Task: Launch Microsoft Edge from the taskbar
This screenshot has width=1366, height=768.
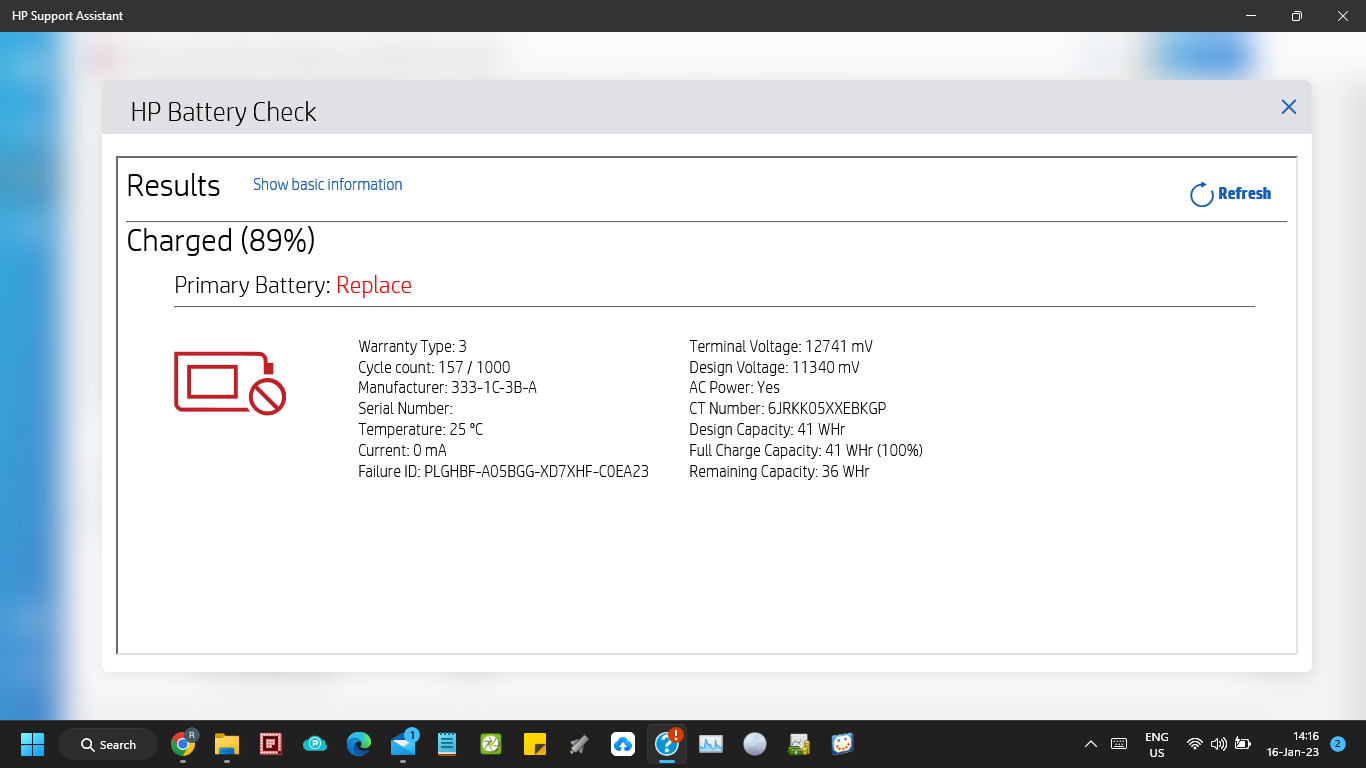Action: pyautogui.click(x=358, y=744)
